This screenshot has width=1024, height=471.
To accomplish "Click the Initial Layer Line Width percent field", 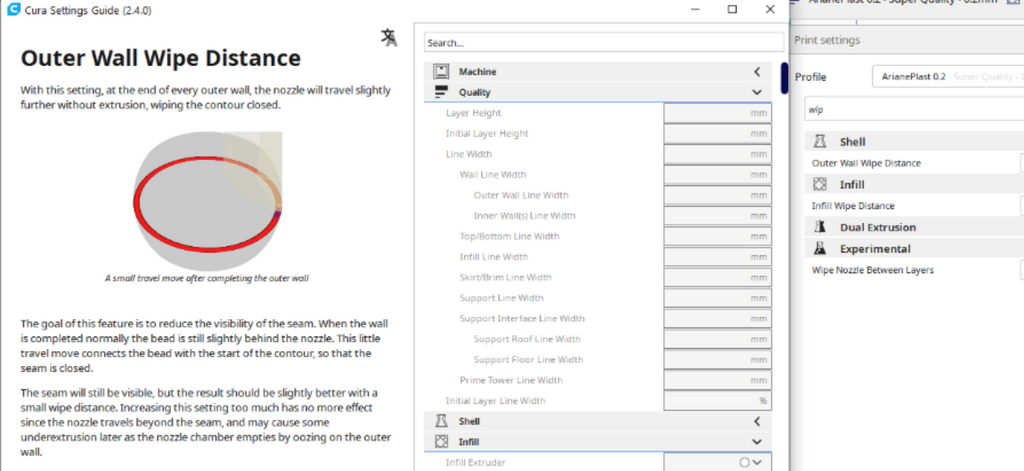I will (x=717, y=400).
